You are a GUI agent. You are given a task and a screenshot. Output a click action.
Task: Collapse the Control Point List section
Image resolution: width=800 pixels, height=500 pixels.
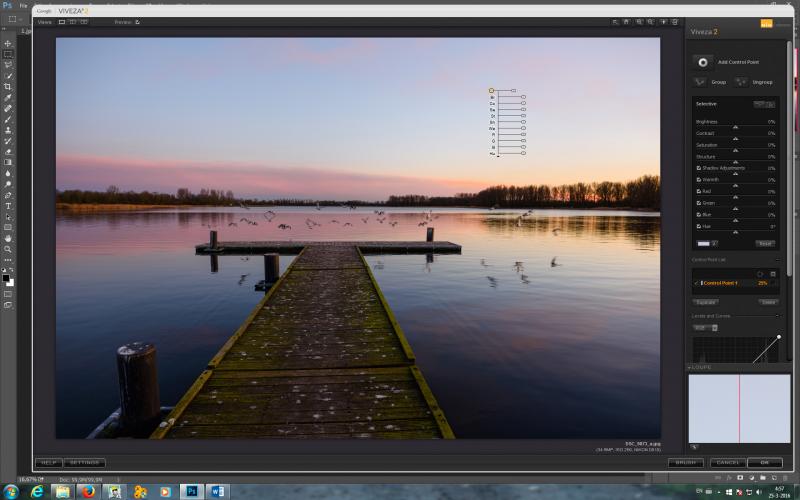(x=777, y=260)
